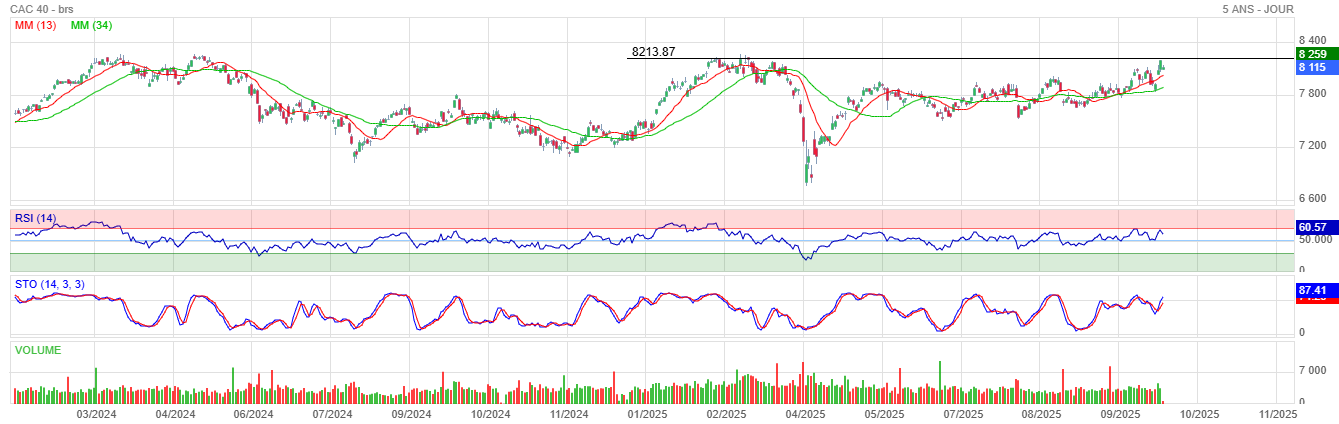Click the 6 600 price axis label

point(1312,198)
